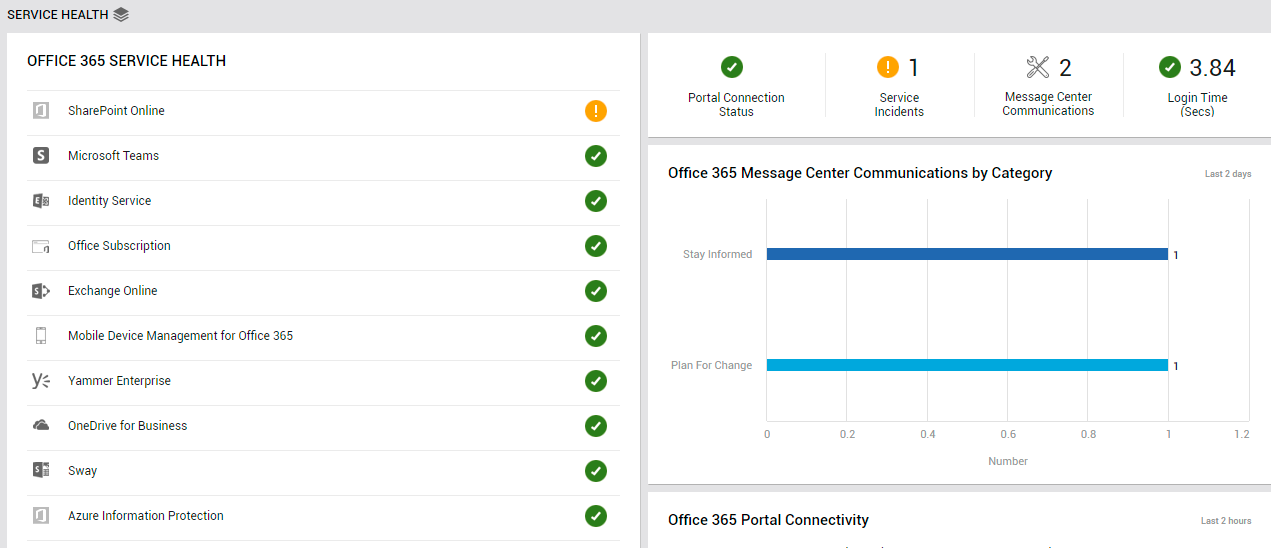Screen dimensions: 1271x548
Task: Click the Yammer Enterprise service icon
Action: coord(41,381)
